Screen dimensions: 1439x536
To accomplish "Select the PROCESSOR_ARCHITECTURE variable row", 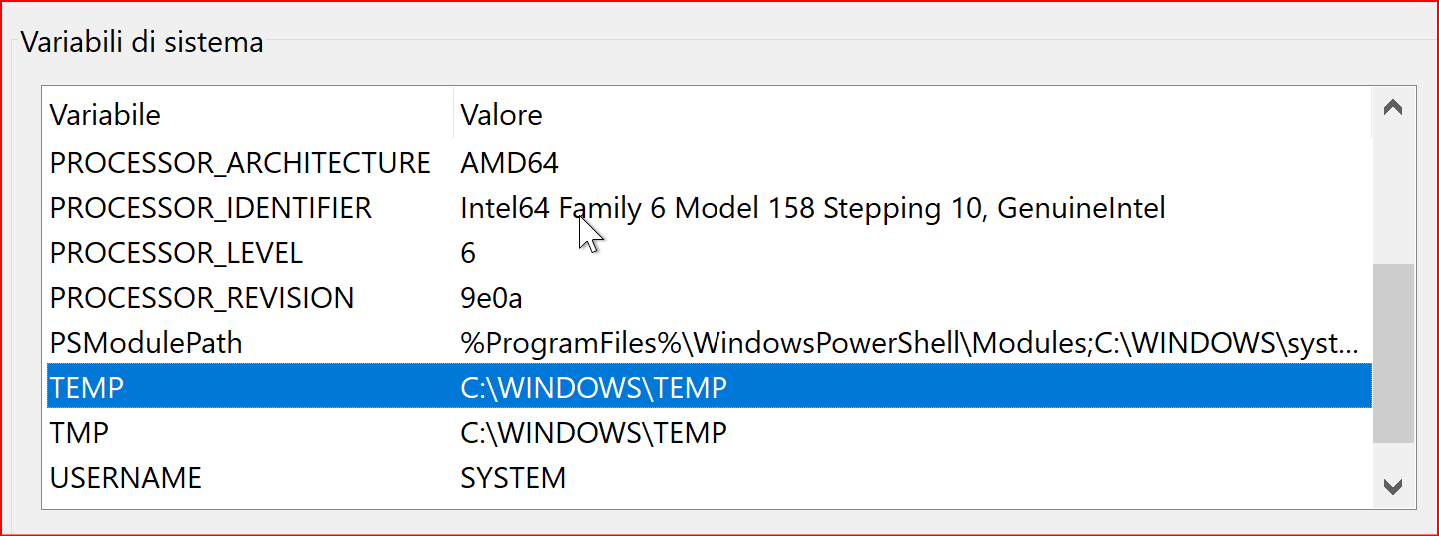I will [x=709, y=163].
